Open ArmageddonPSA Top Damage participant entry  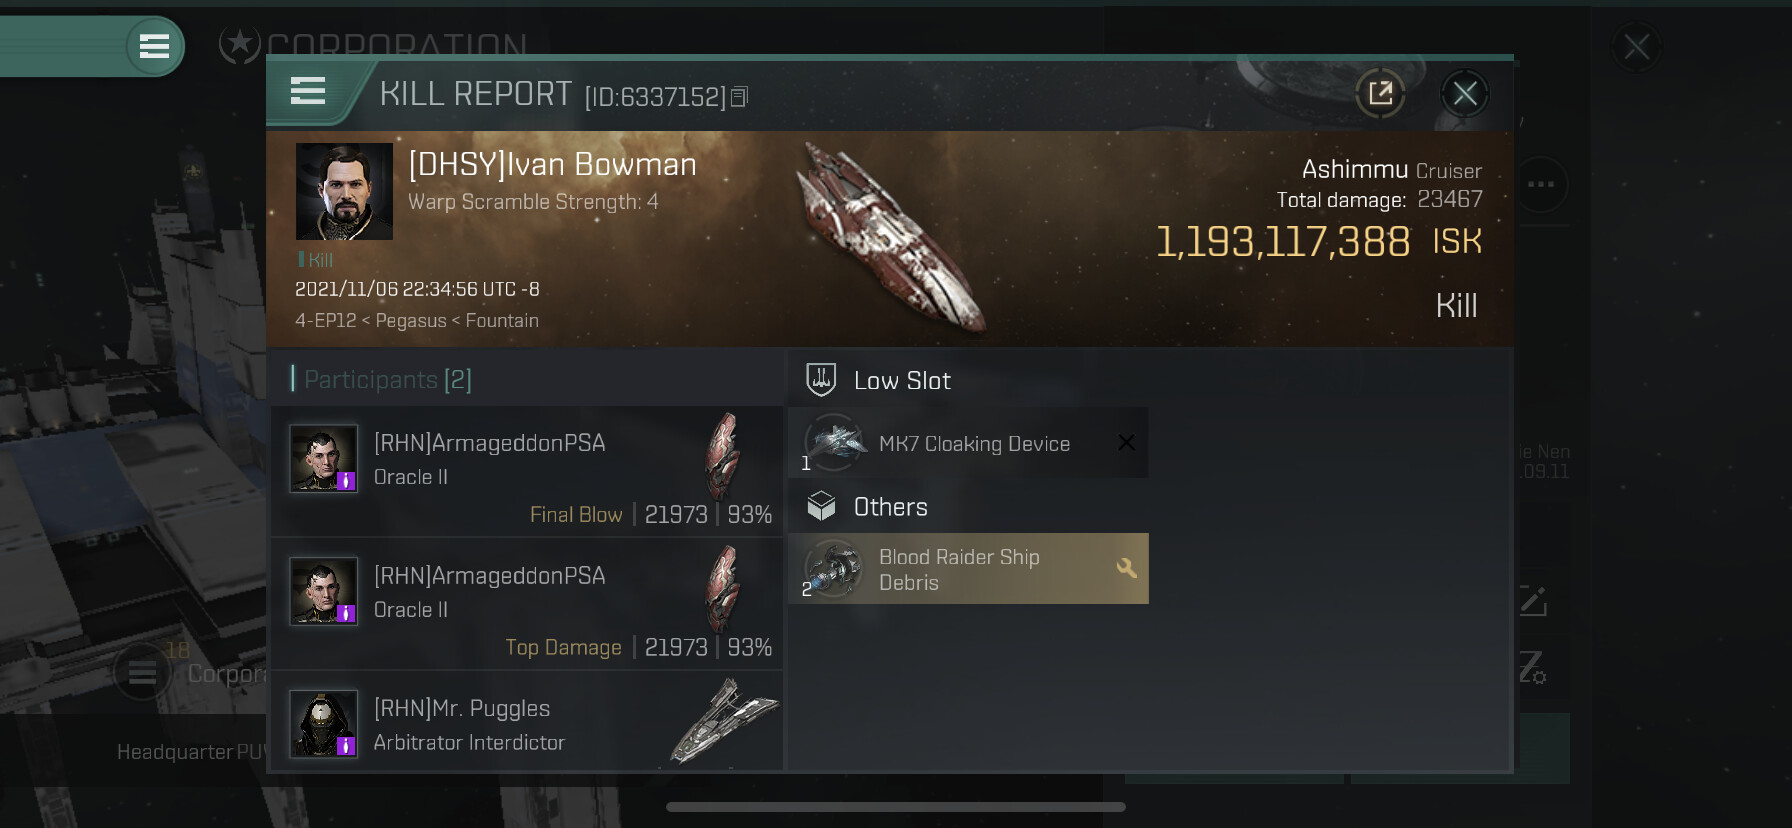[527, 604]
